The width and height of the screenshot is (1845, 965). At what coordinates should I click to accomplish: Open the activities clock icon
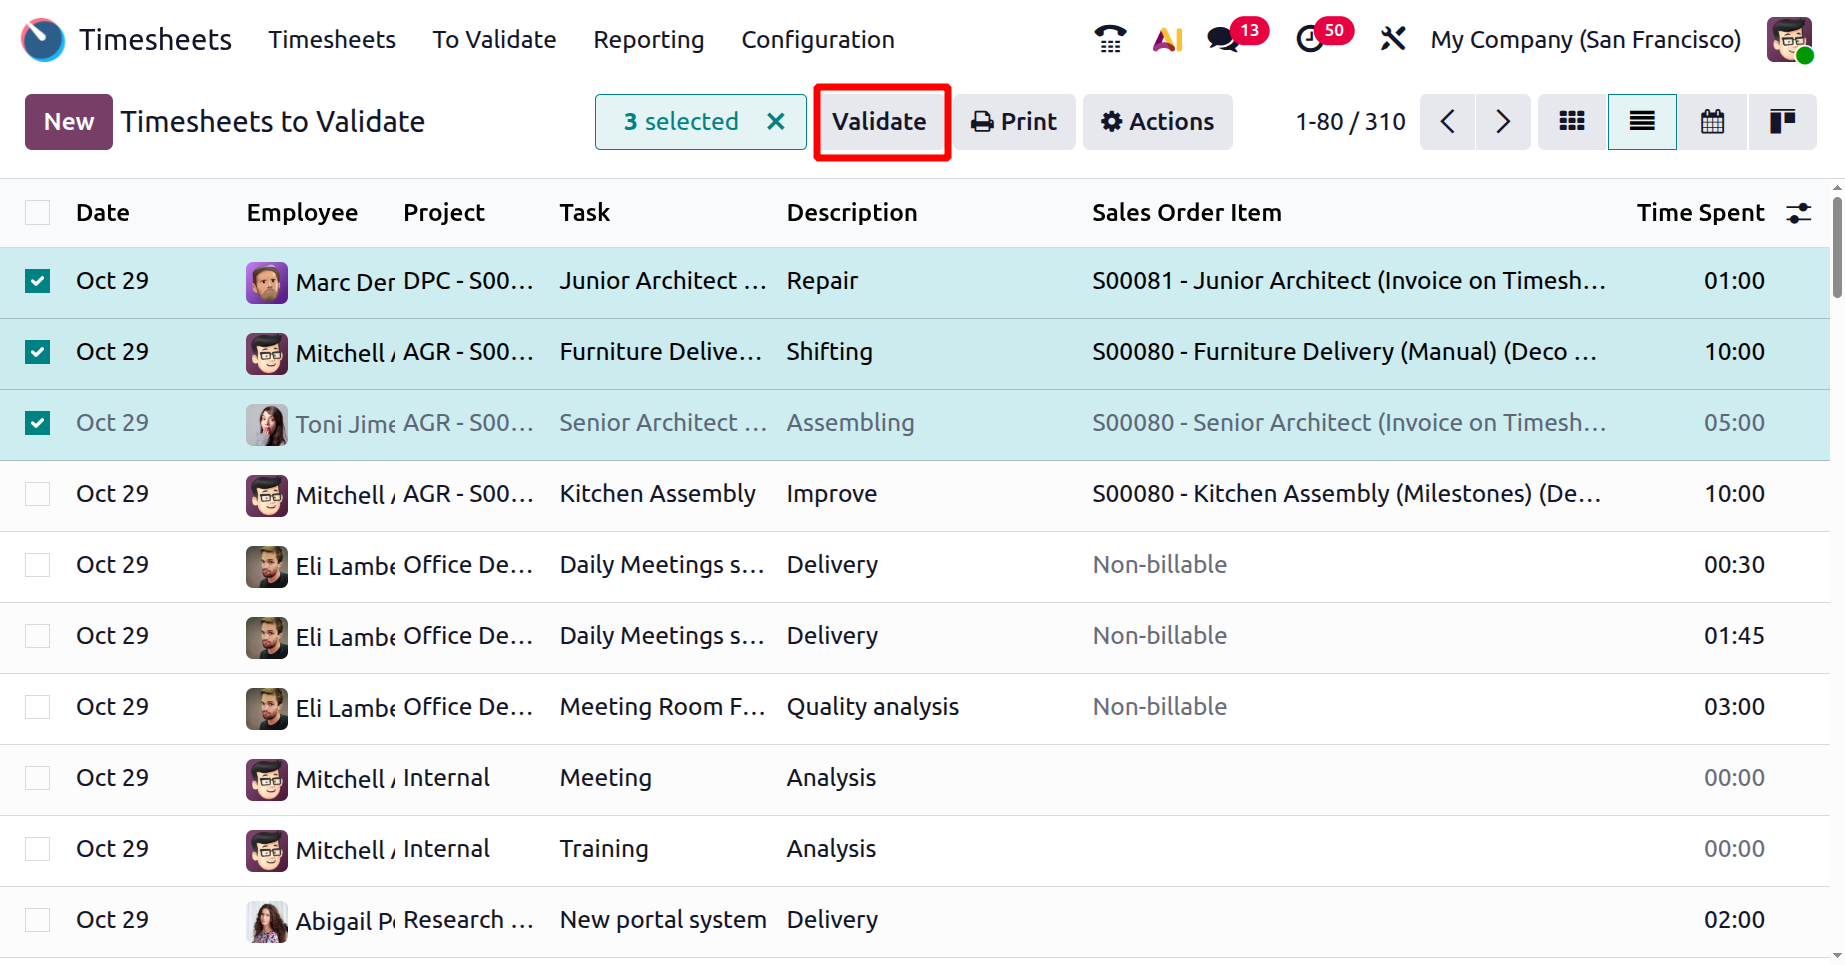(1309, 39)
